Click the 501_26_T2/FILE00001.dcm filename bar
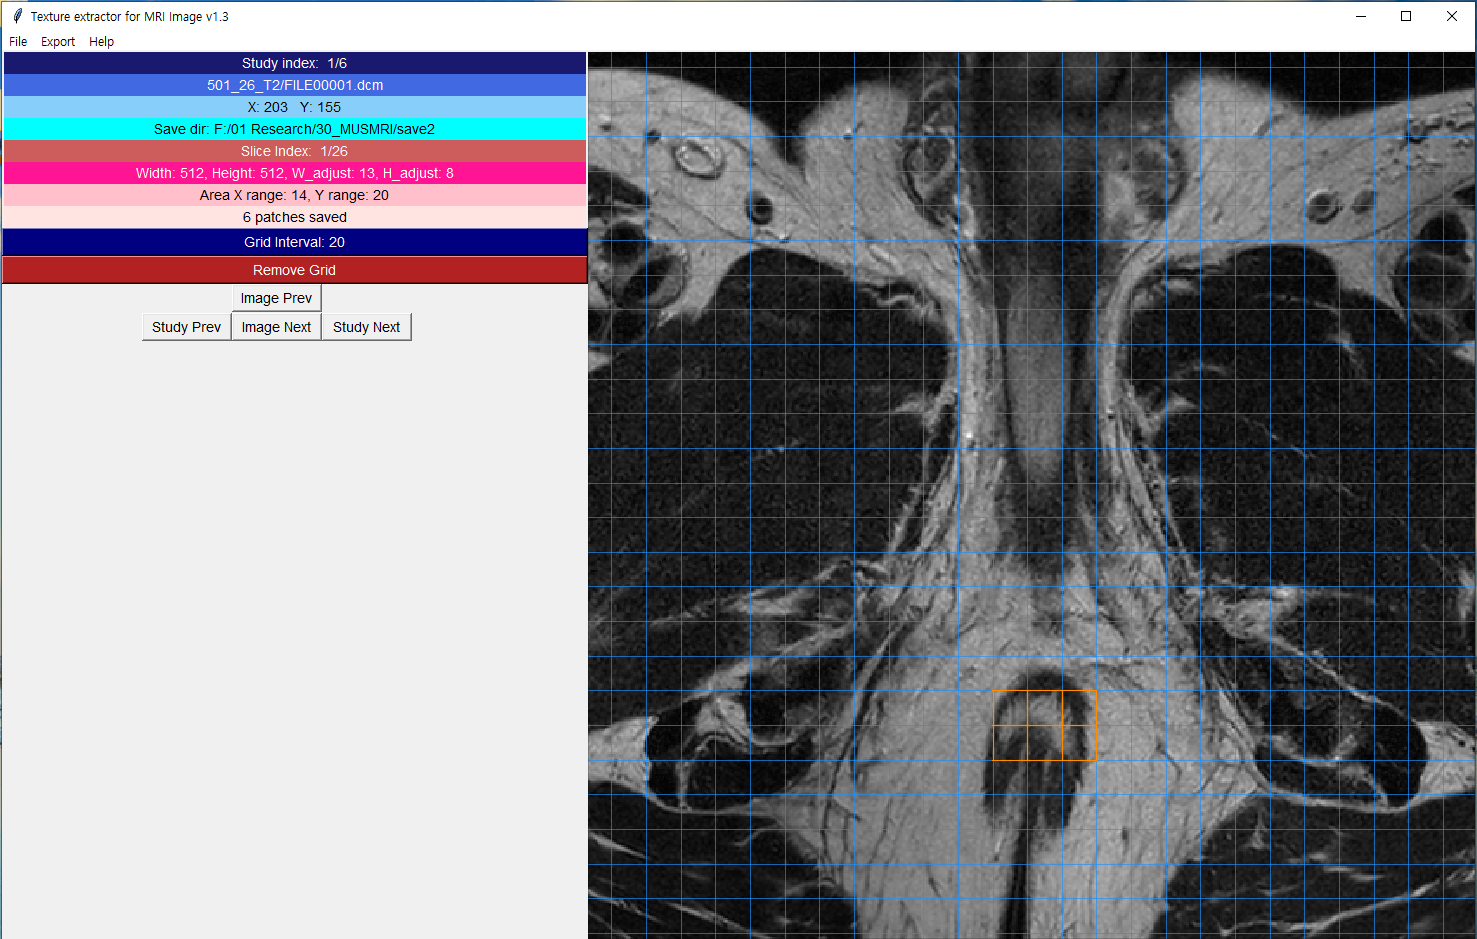The height and width of the screenshot is (939, 1477). (x=294, y=85)
